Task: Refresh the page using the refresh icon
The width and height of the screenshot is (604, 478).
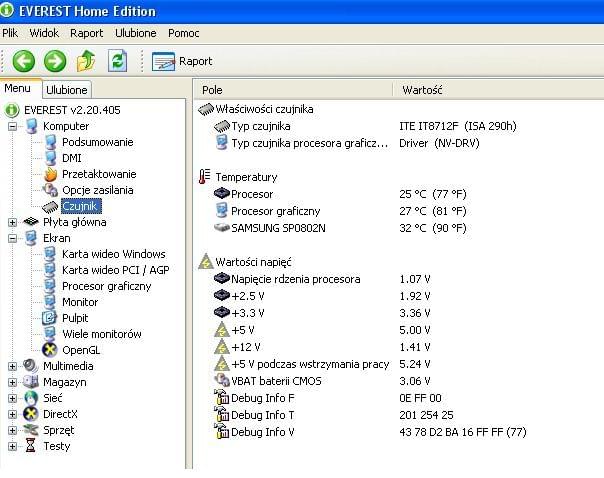Action: (x=117, y=60)
